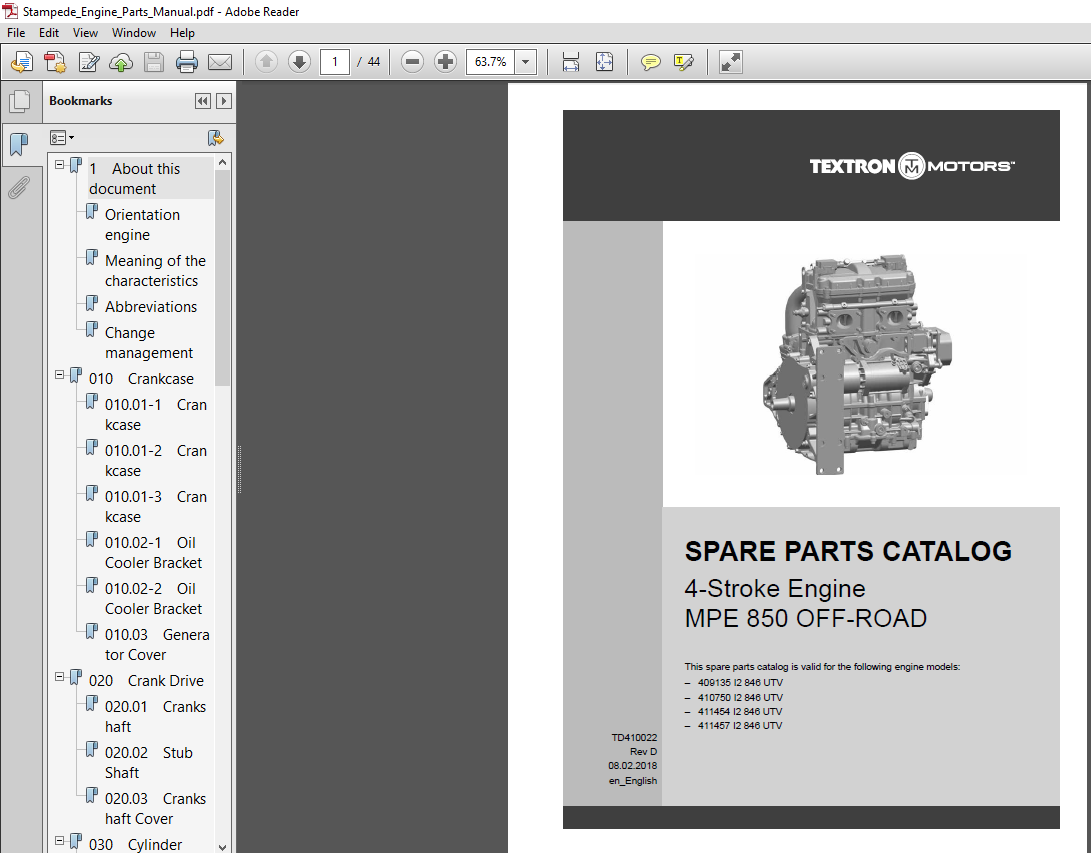Open the page thumbnails panel icon
Viewport: 1091px width, 853px height.
pyautogui.click(x=19, y=102)
